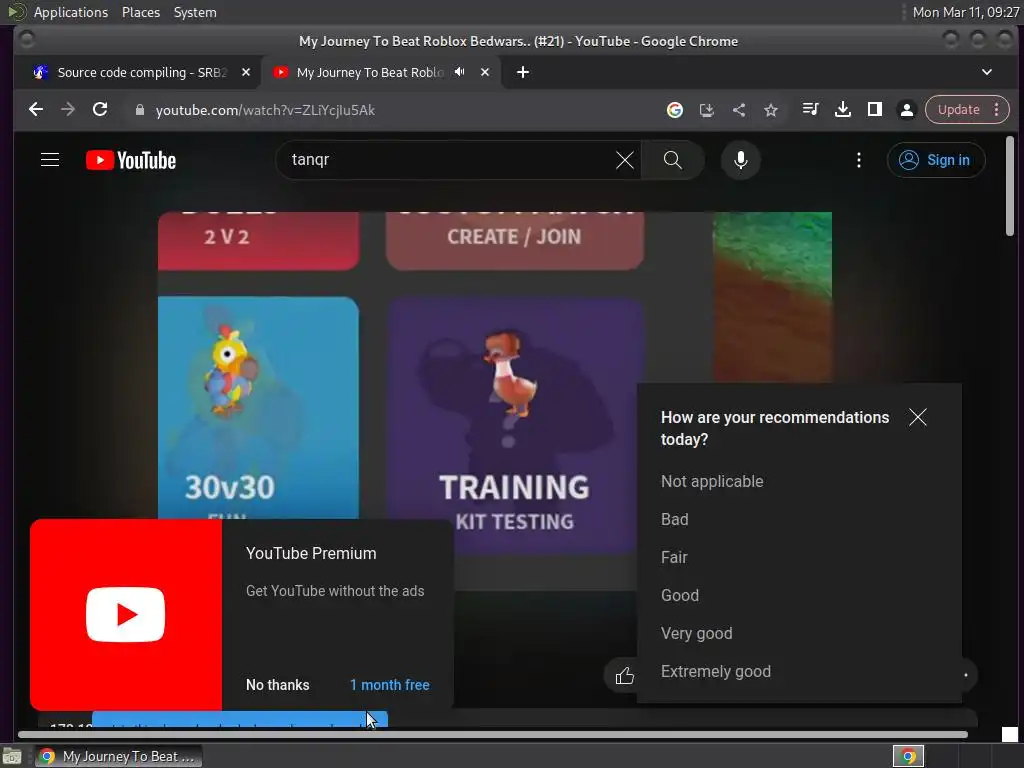Click the My Journey To Beat taskbar button

pyautogui.click(x=118, y=756)
